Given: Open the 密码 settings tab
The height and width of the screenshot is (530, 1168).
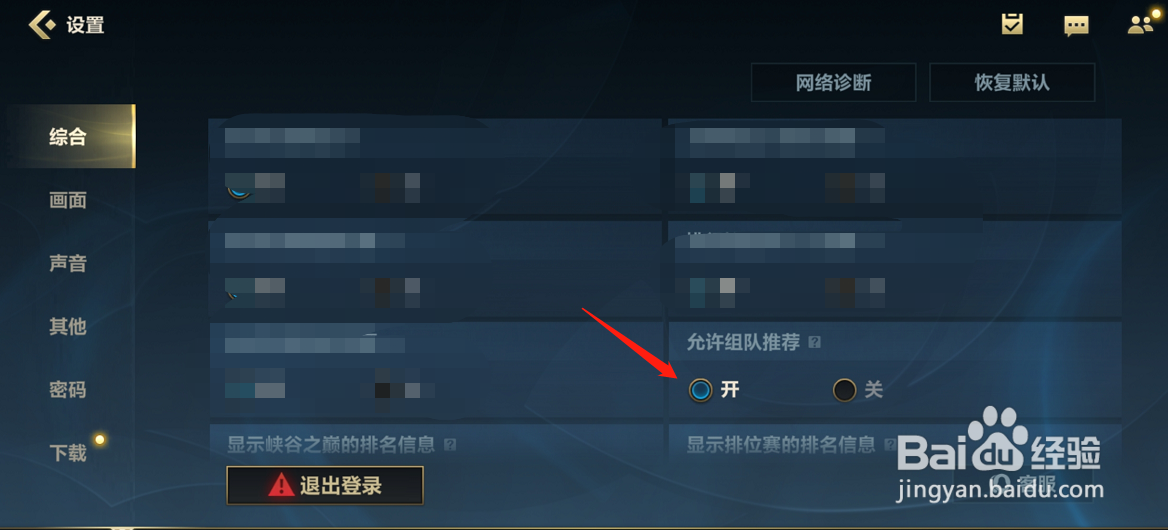Looking at the screenshot, I should coord(69,389).
